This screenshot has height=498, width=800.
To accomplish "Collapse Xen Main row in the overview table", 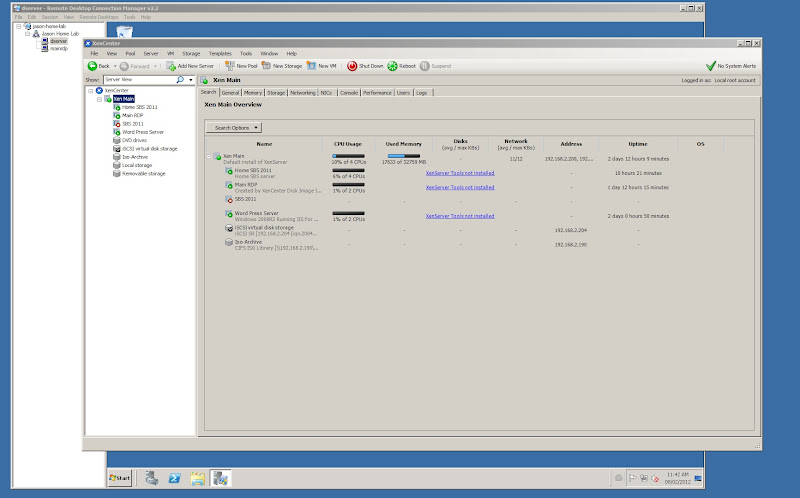I will coord(211,157).
